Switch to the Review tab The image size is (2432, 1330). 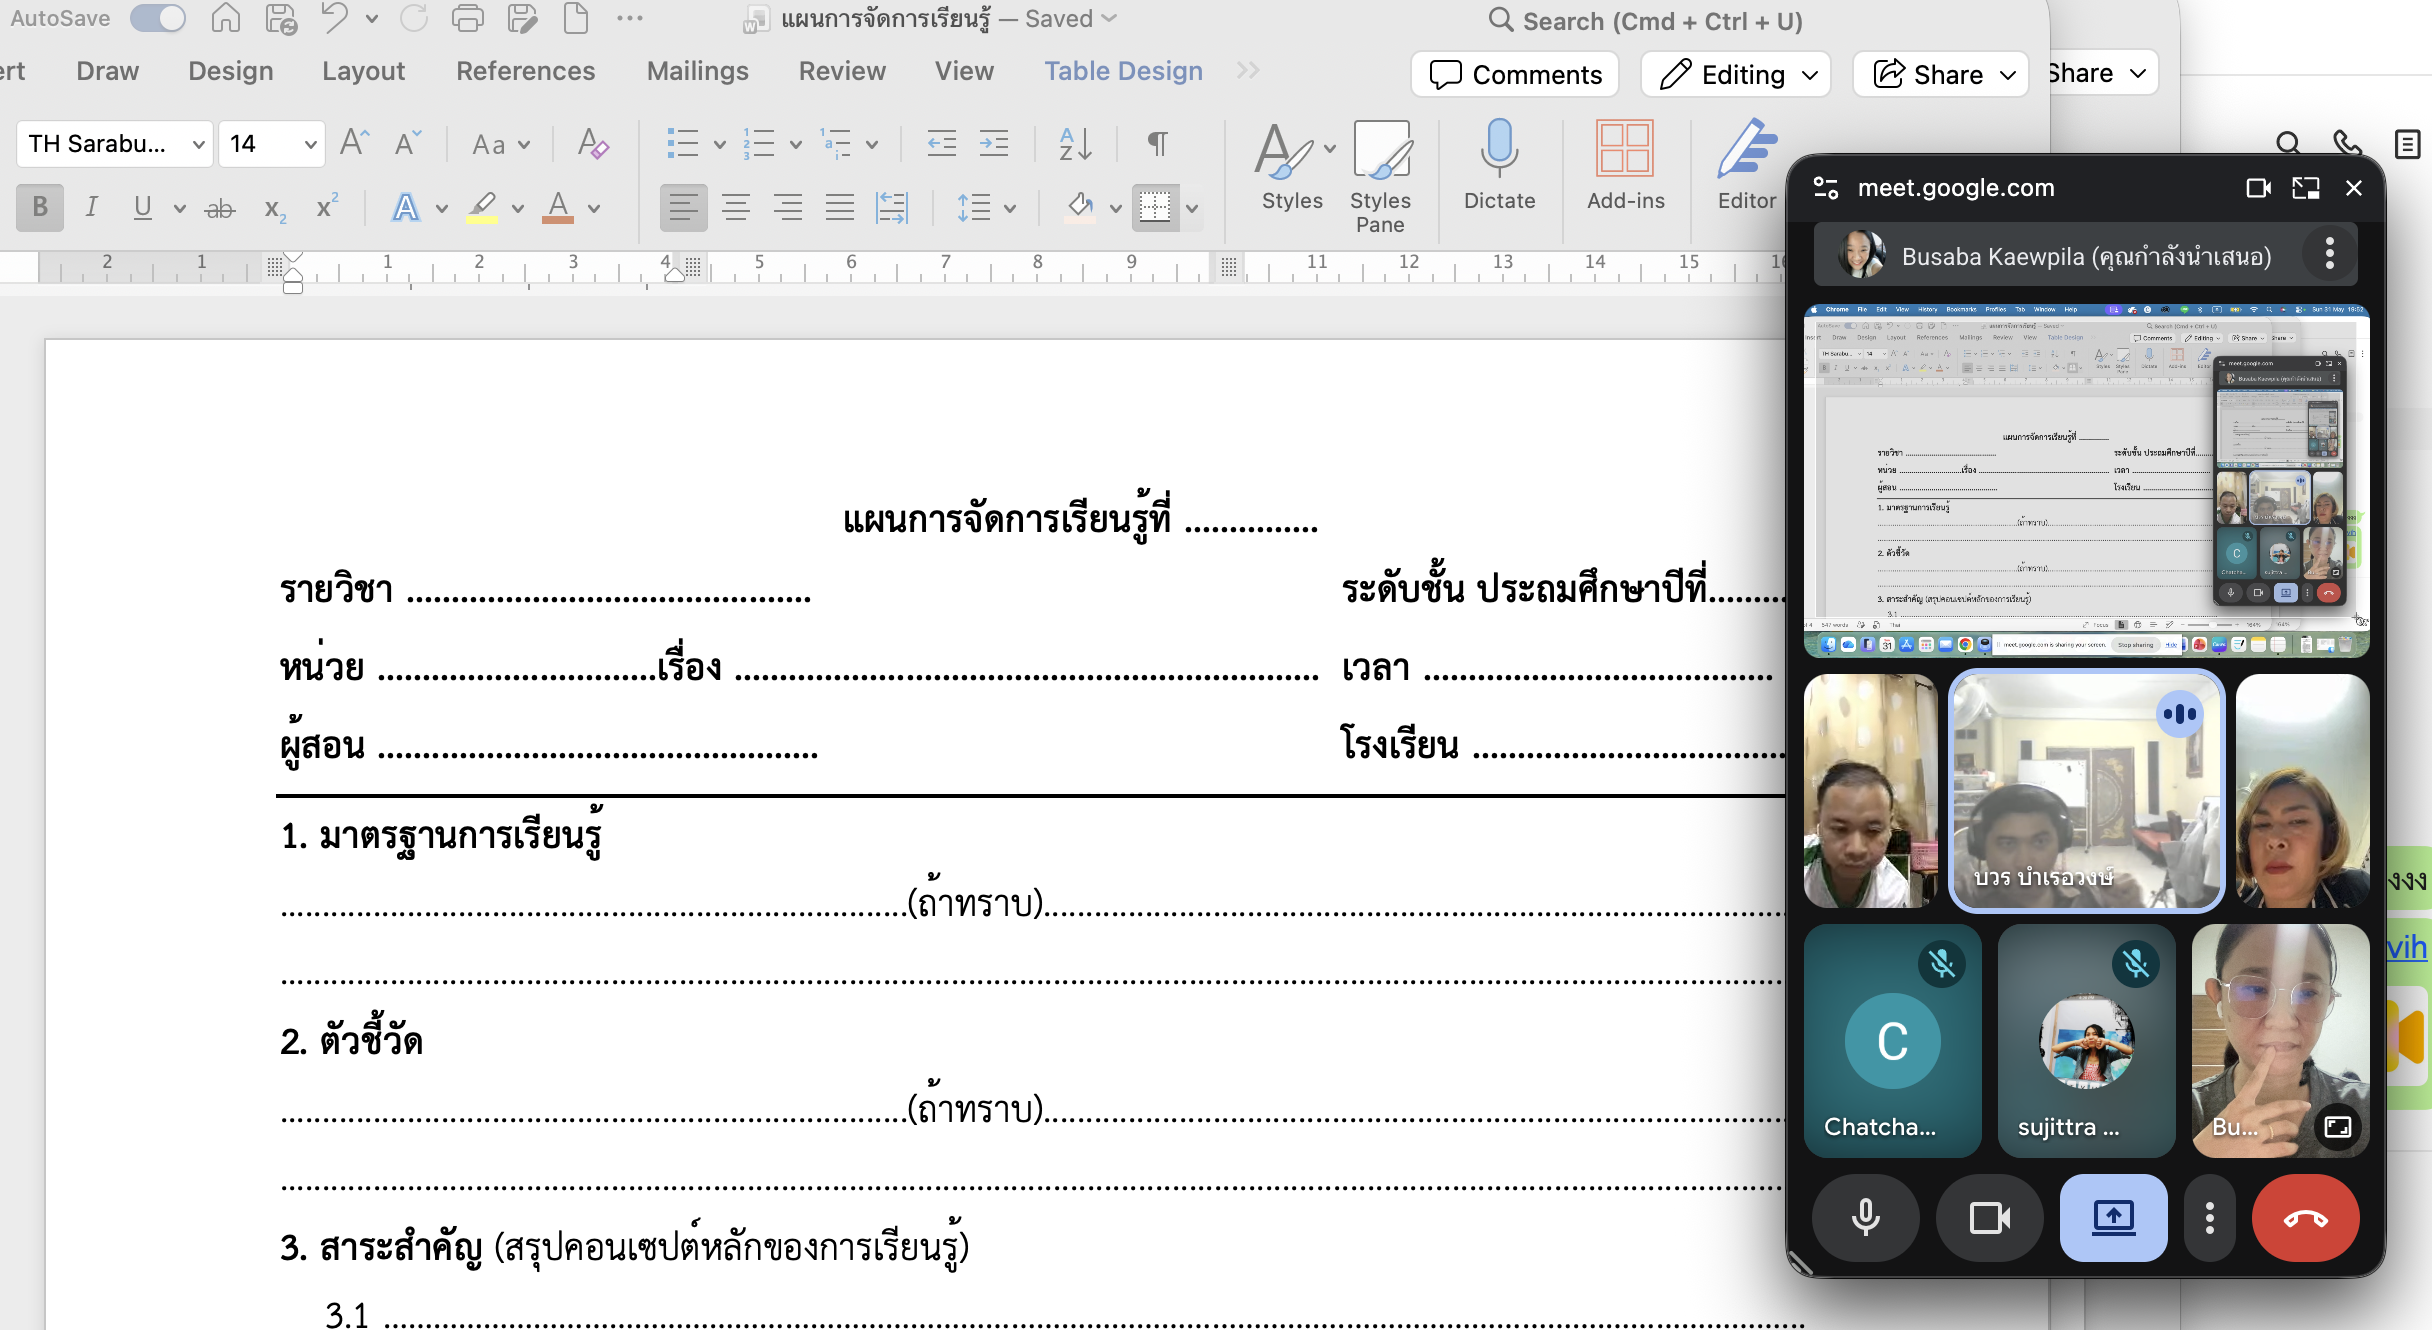(x=842, y=71)
